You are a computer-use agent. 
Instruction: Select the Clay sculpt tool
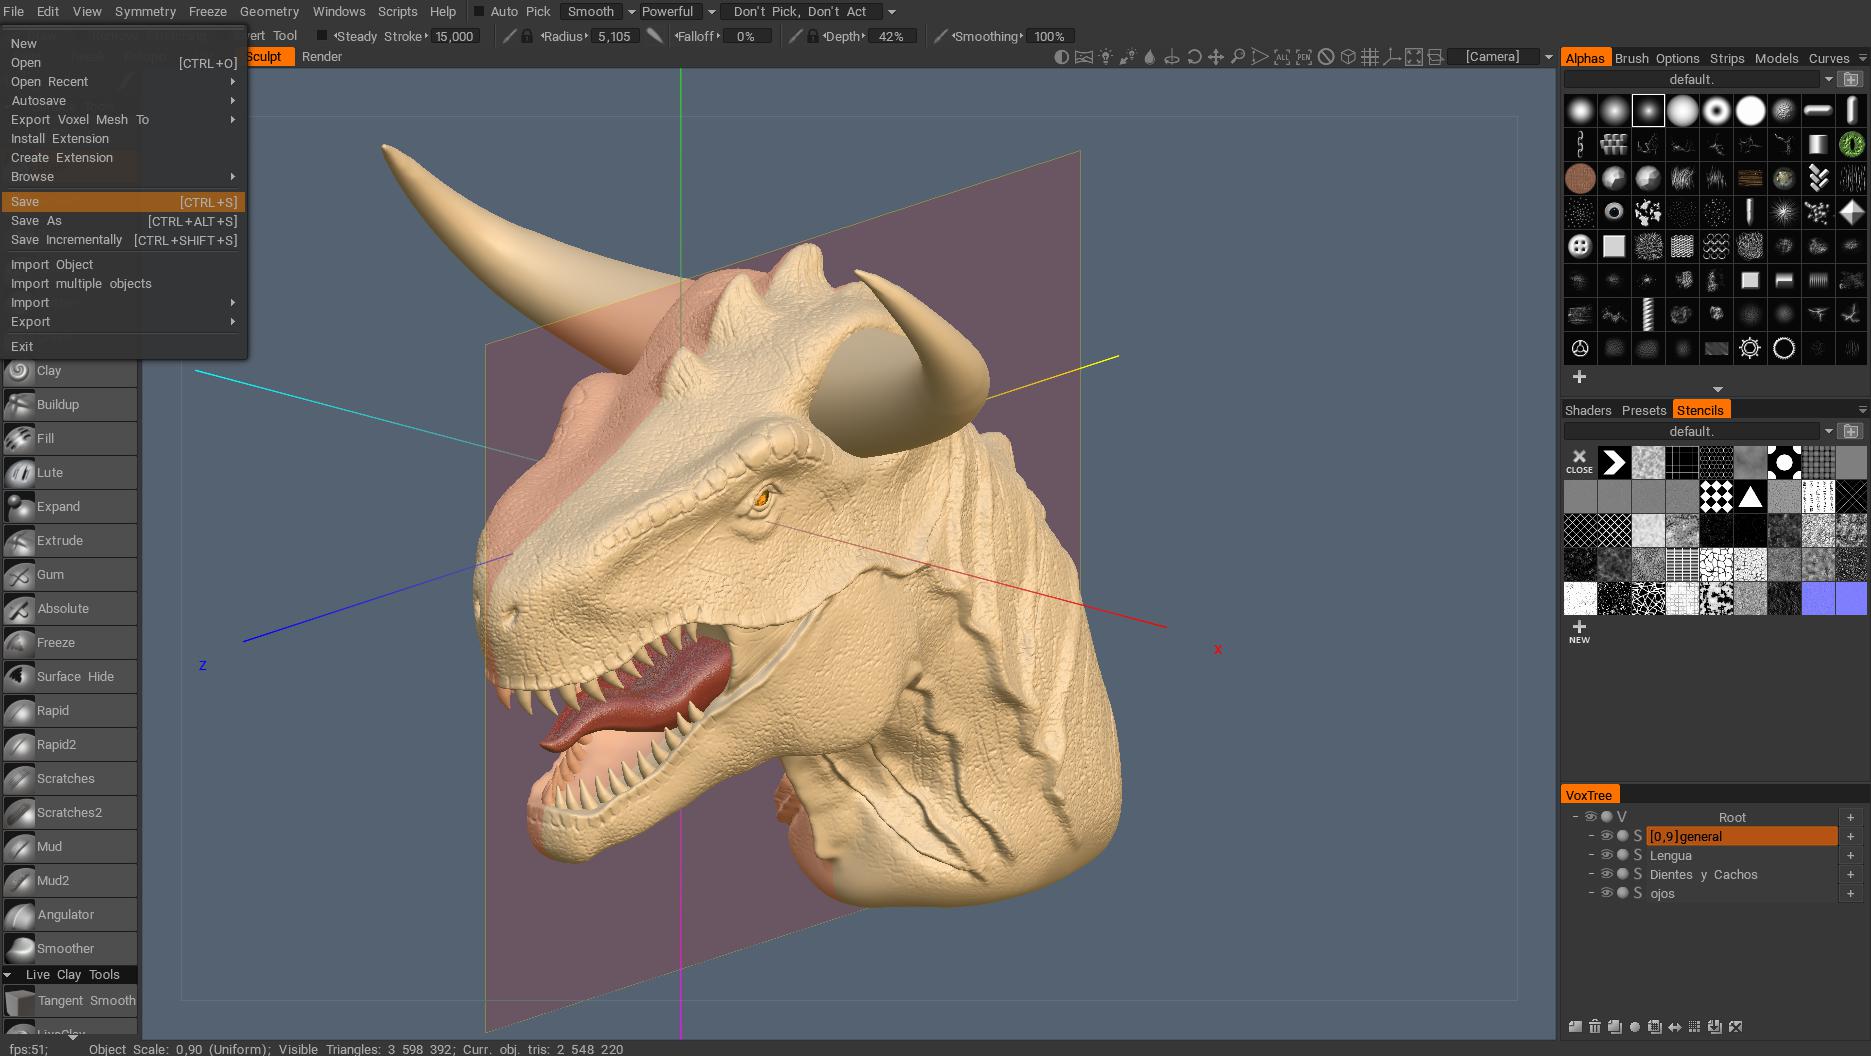[69, 371]
